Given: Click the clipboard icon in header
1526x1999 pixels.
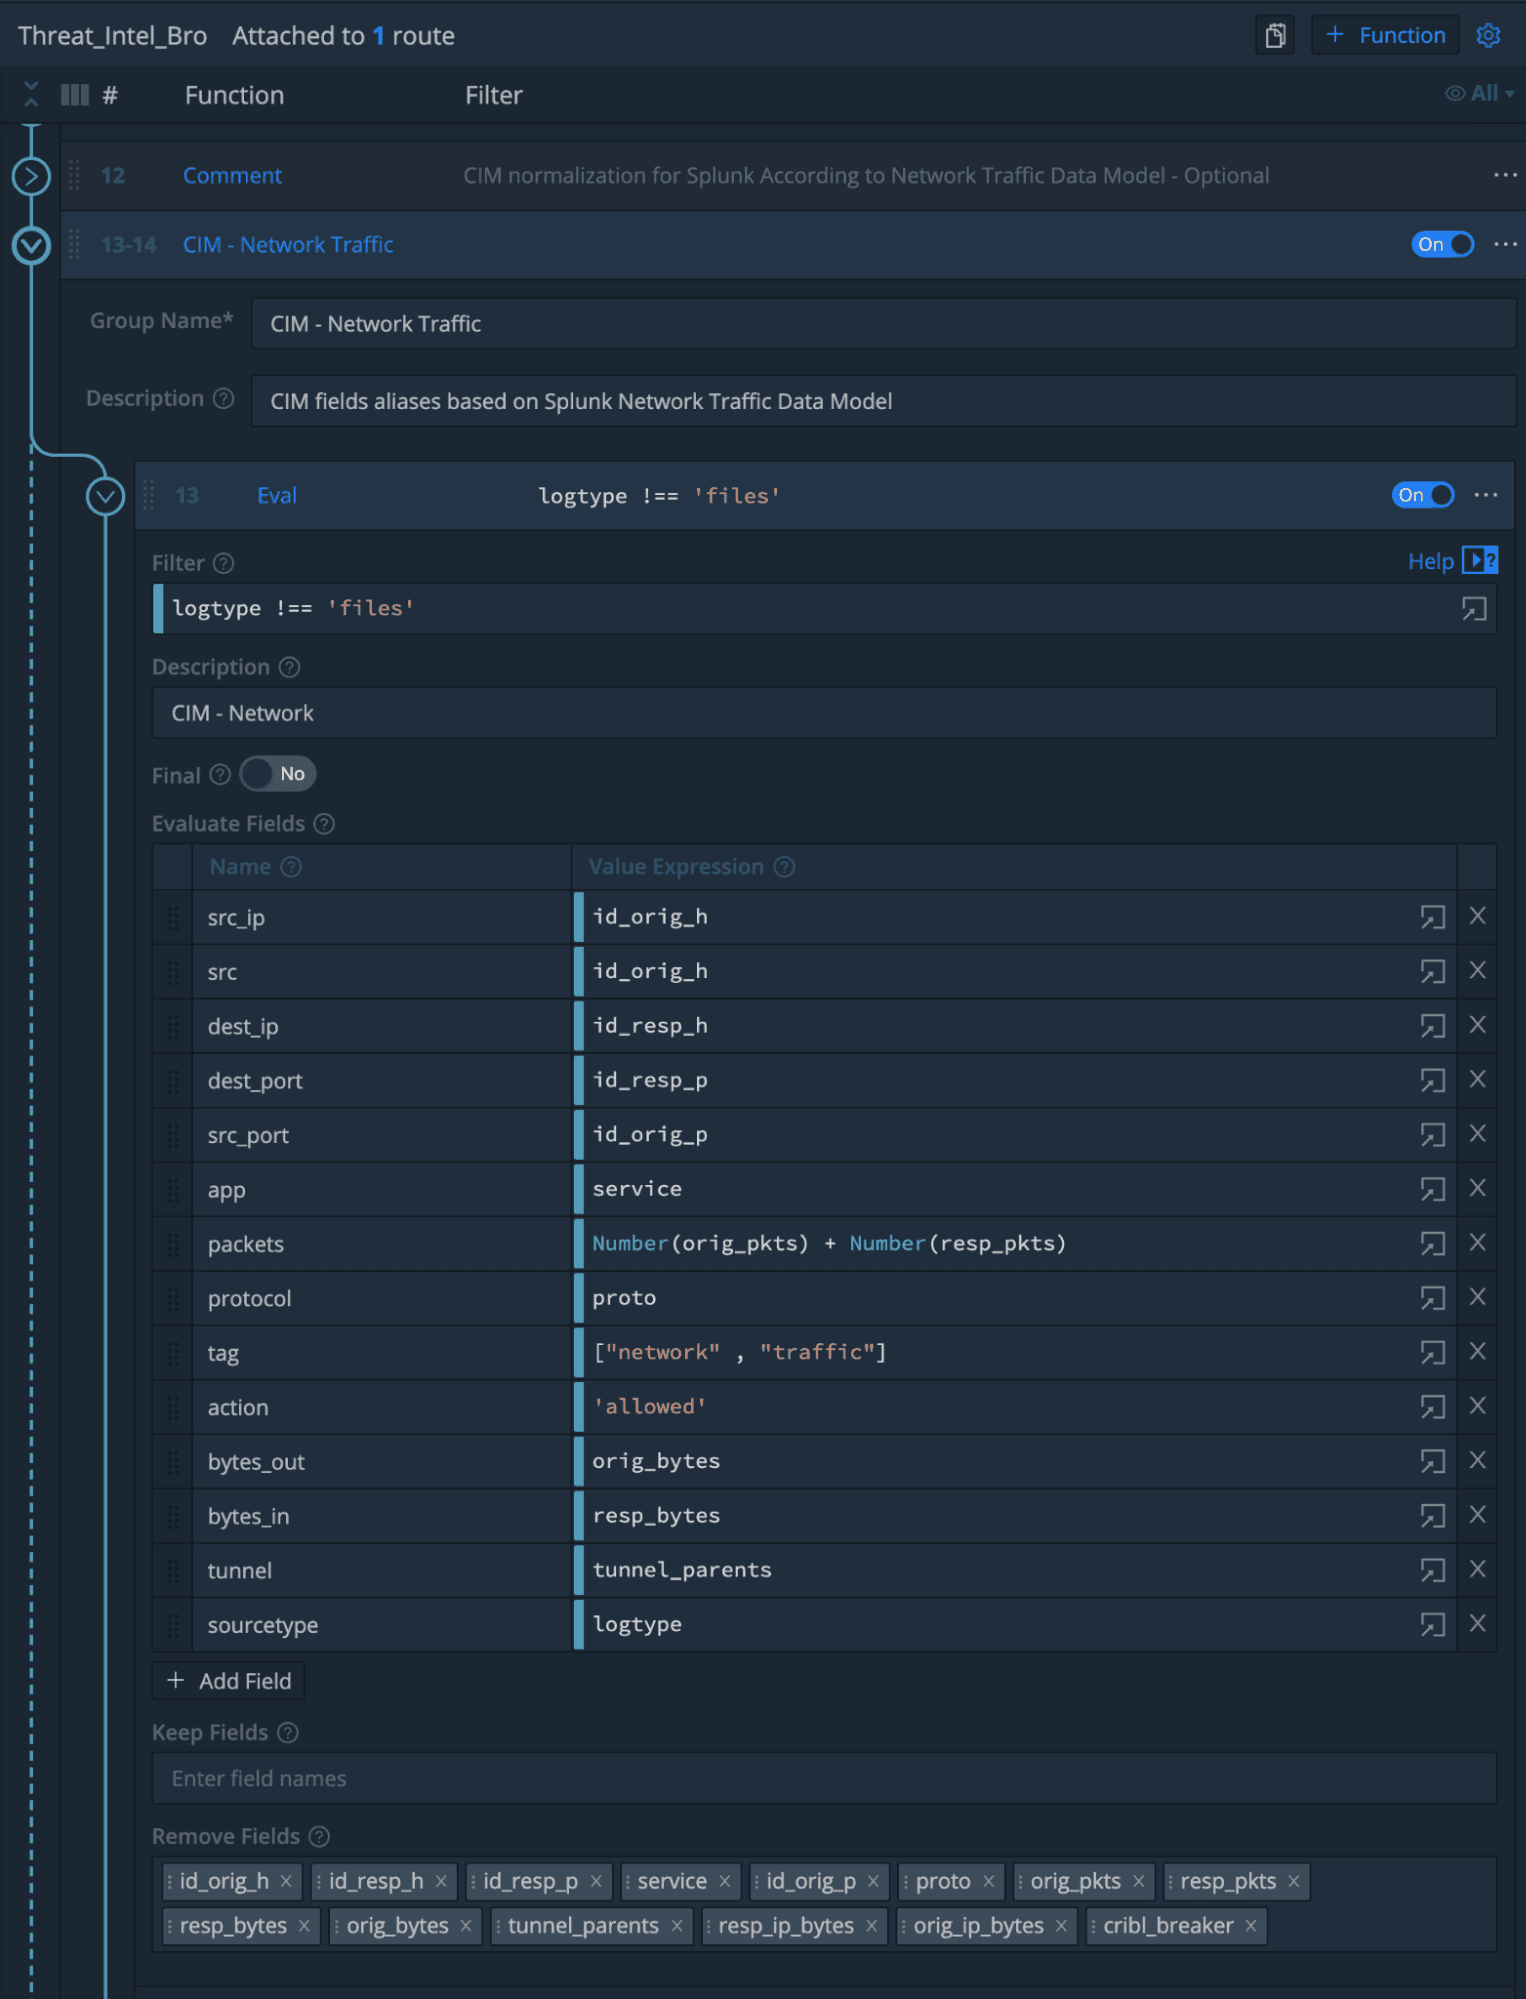Looking at the screenshot, I should (1275, 36).
